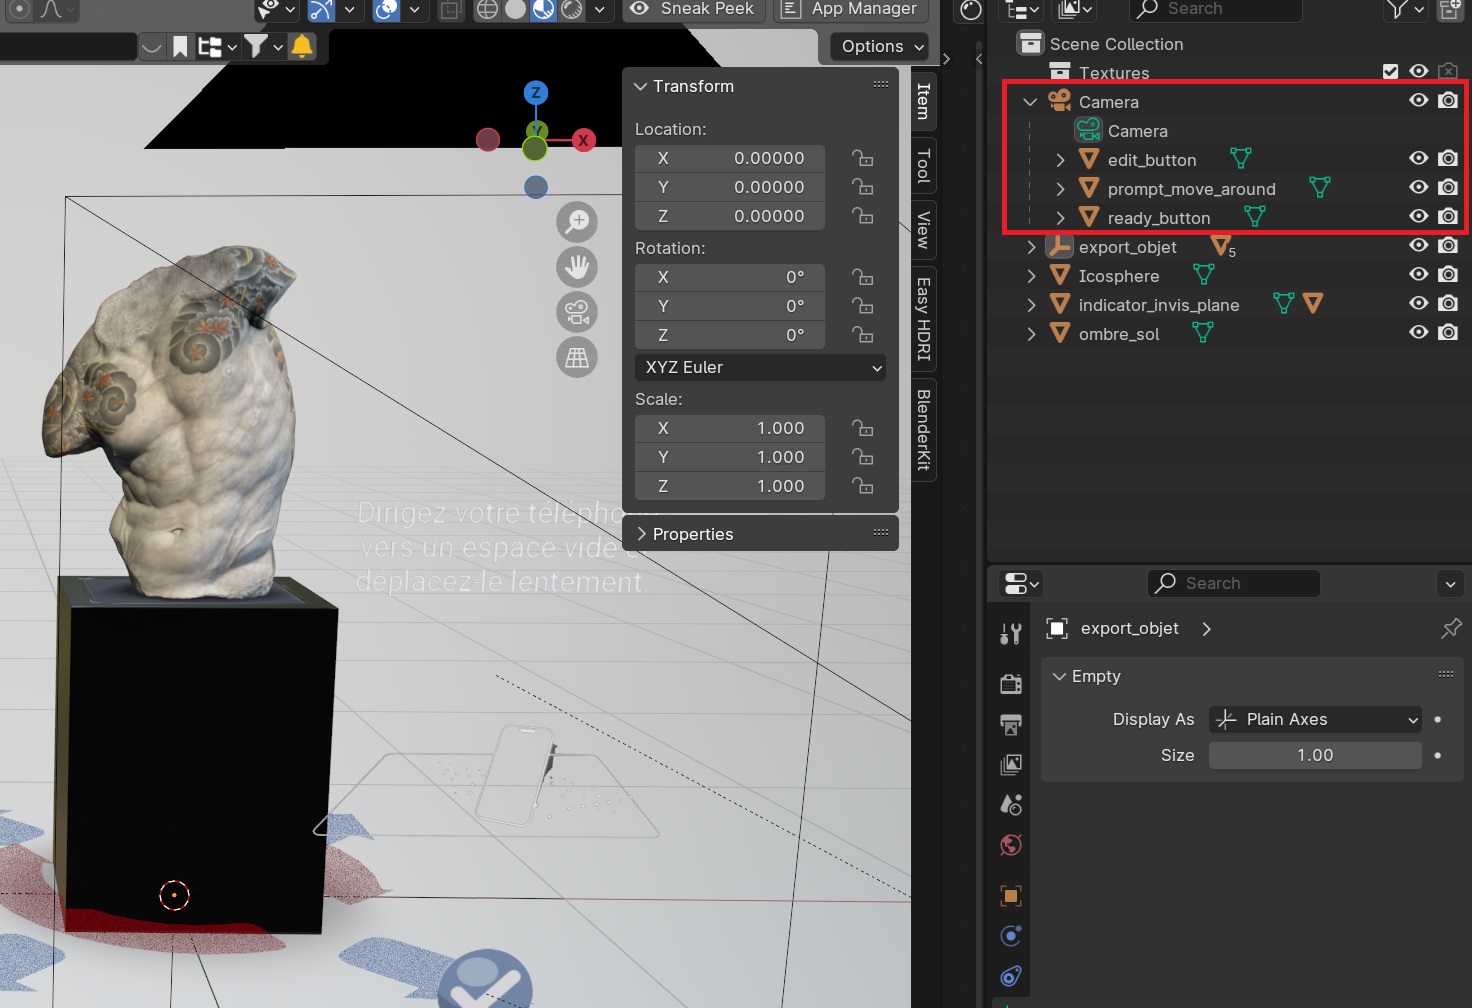This screenshot has height=1008, width=1472.
Task: Select the ombre_sol object row
Action: point(1119,334)
